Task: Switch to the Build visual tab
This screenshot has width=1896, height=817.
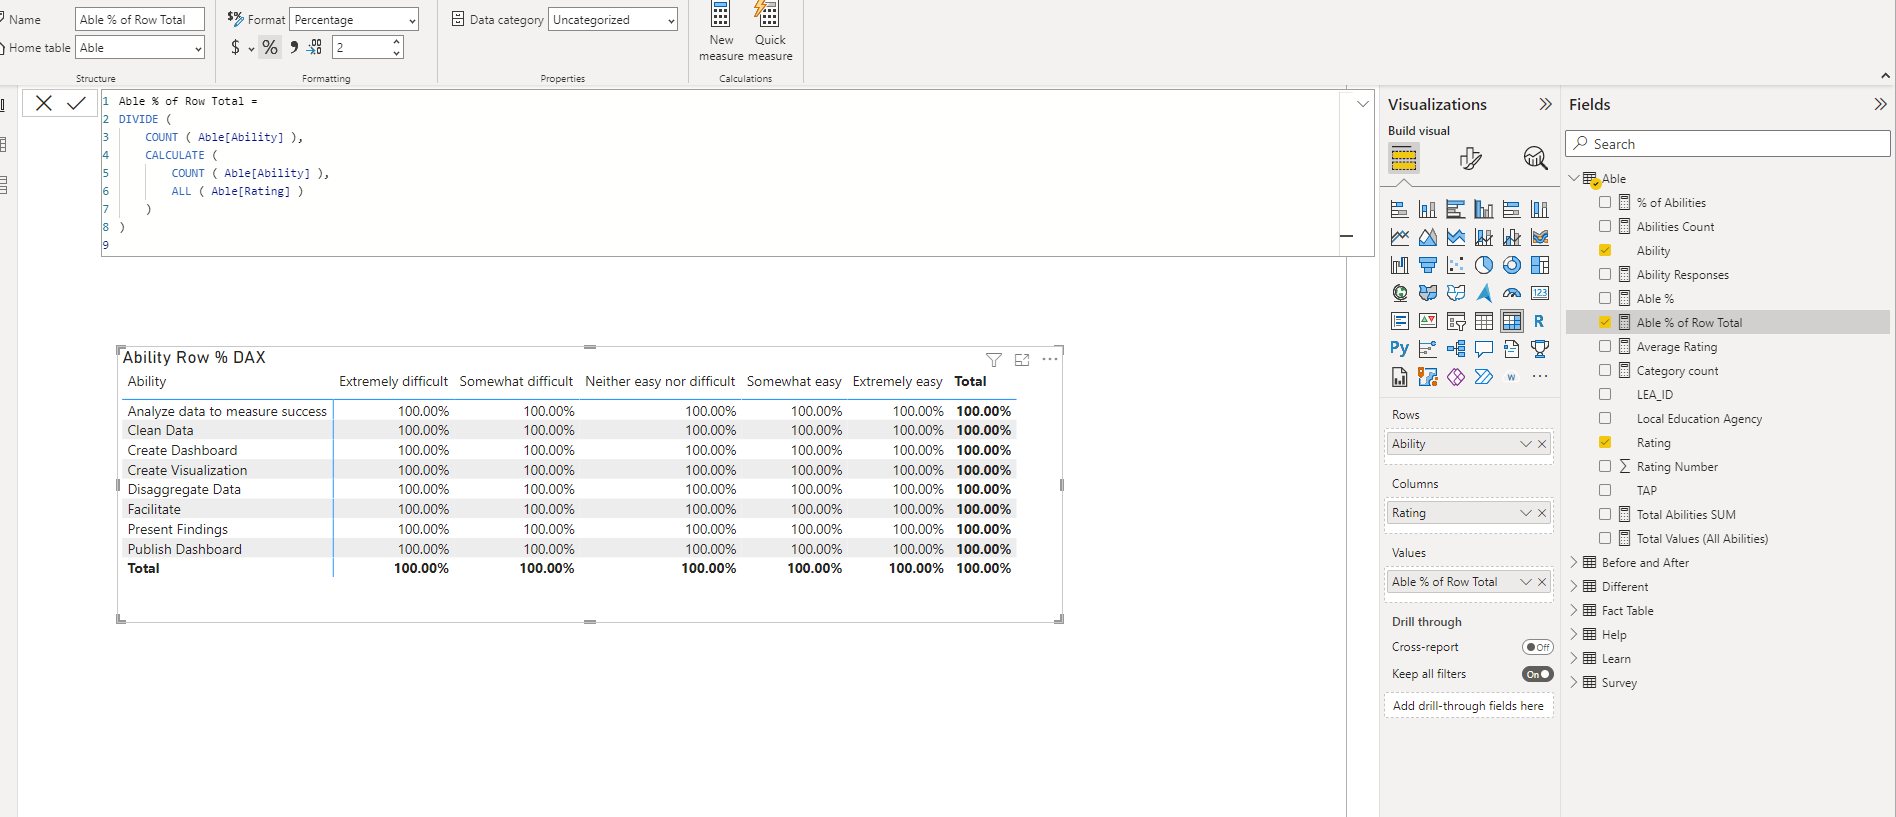Action: coord(1404,158)
